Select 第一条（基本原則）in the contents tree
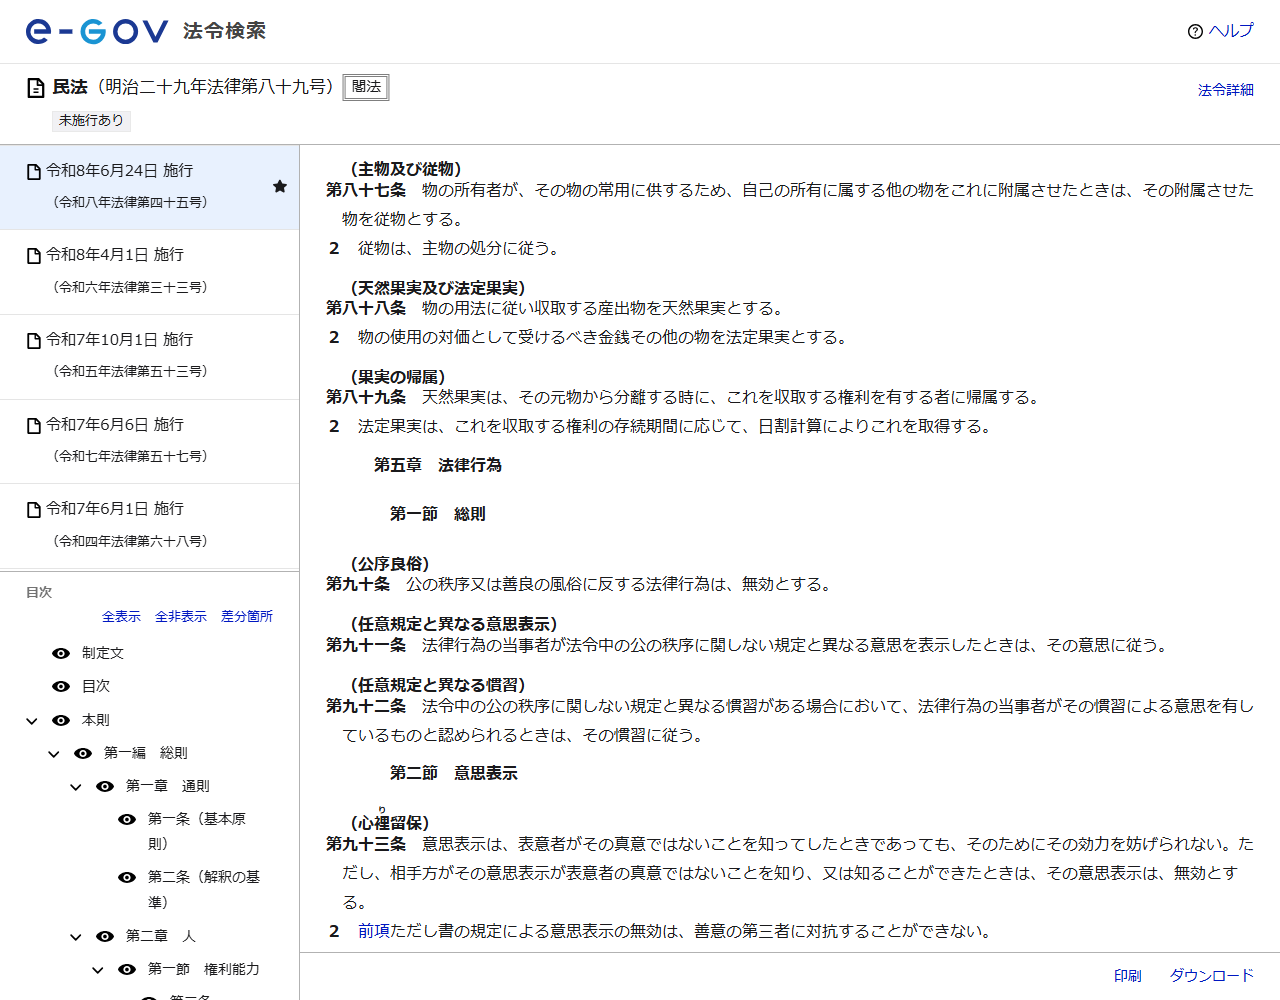The height and width of the screenshot is (1000, 1280). click(x=197, y=831)
